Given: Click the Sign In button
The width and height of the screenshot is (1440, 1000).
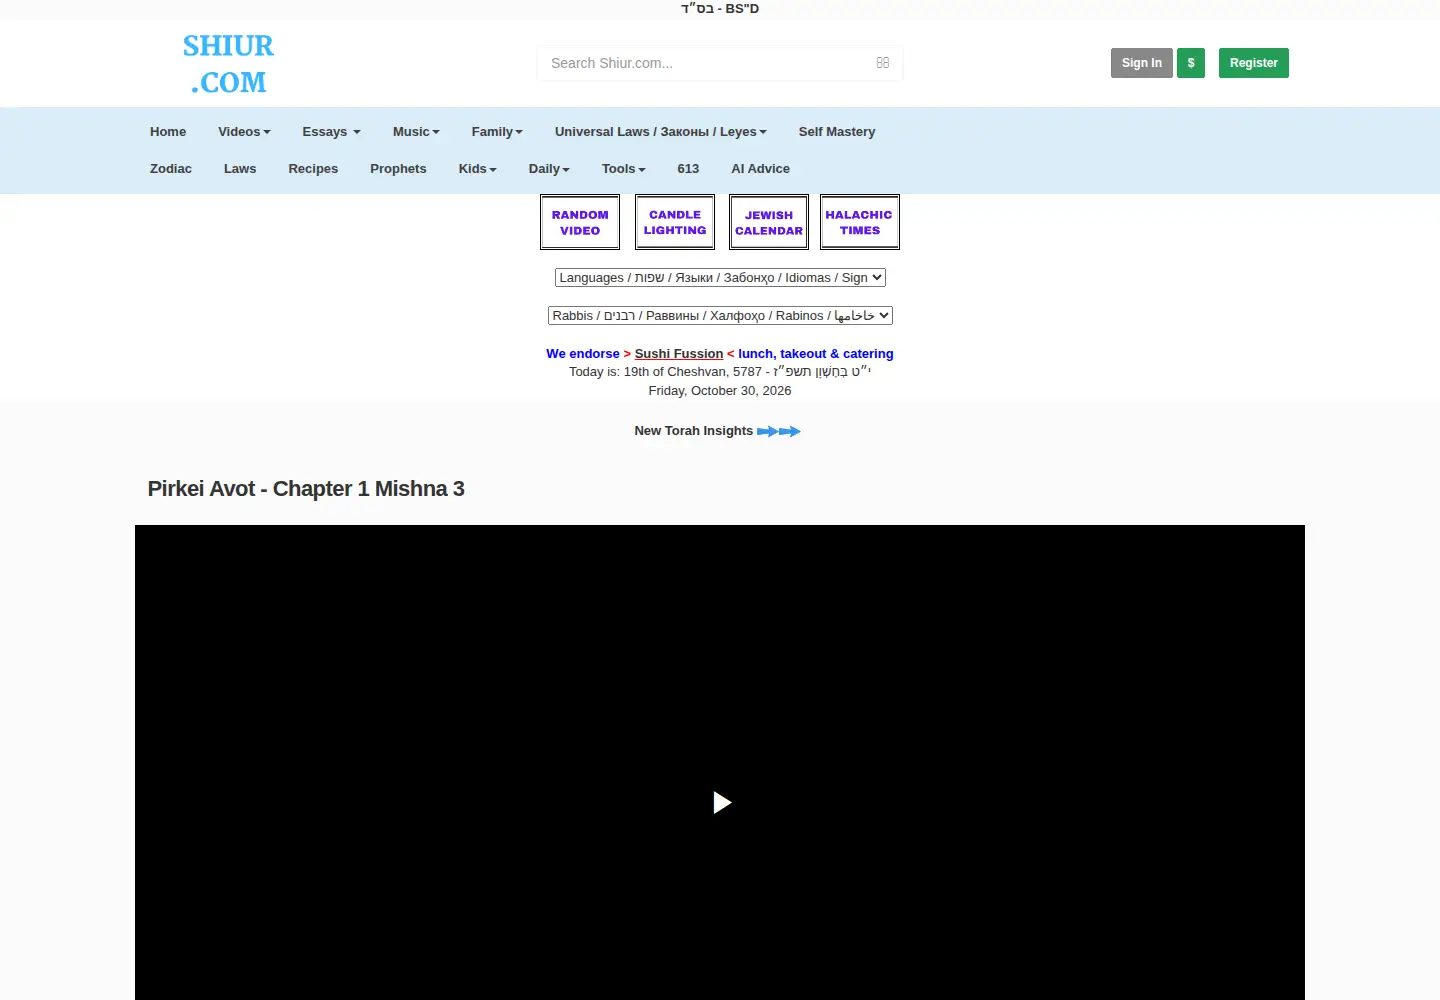Looking at the screenshot, I should click(1142, 63).
